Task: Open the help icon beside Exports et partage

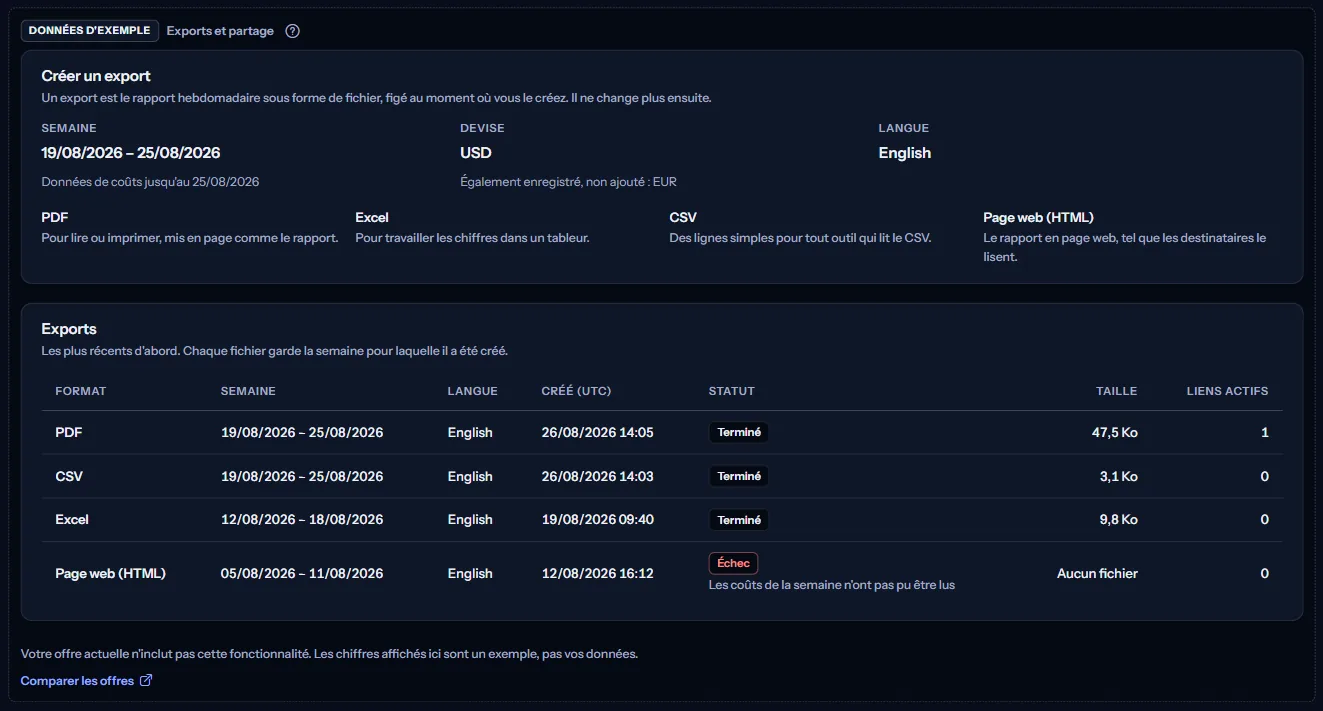Action: (x=292, y=31)
